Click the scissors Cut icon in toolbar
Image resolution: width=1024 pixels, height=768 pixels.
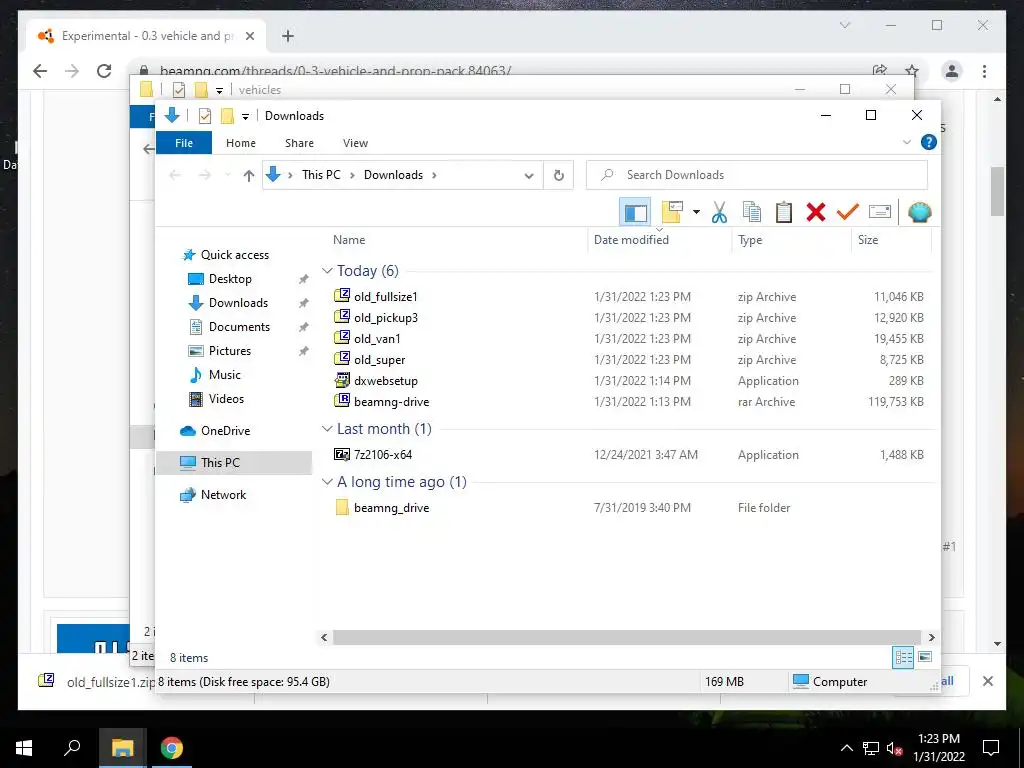tap(719, 212)
